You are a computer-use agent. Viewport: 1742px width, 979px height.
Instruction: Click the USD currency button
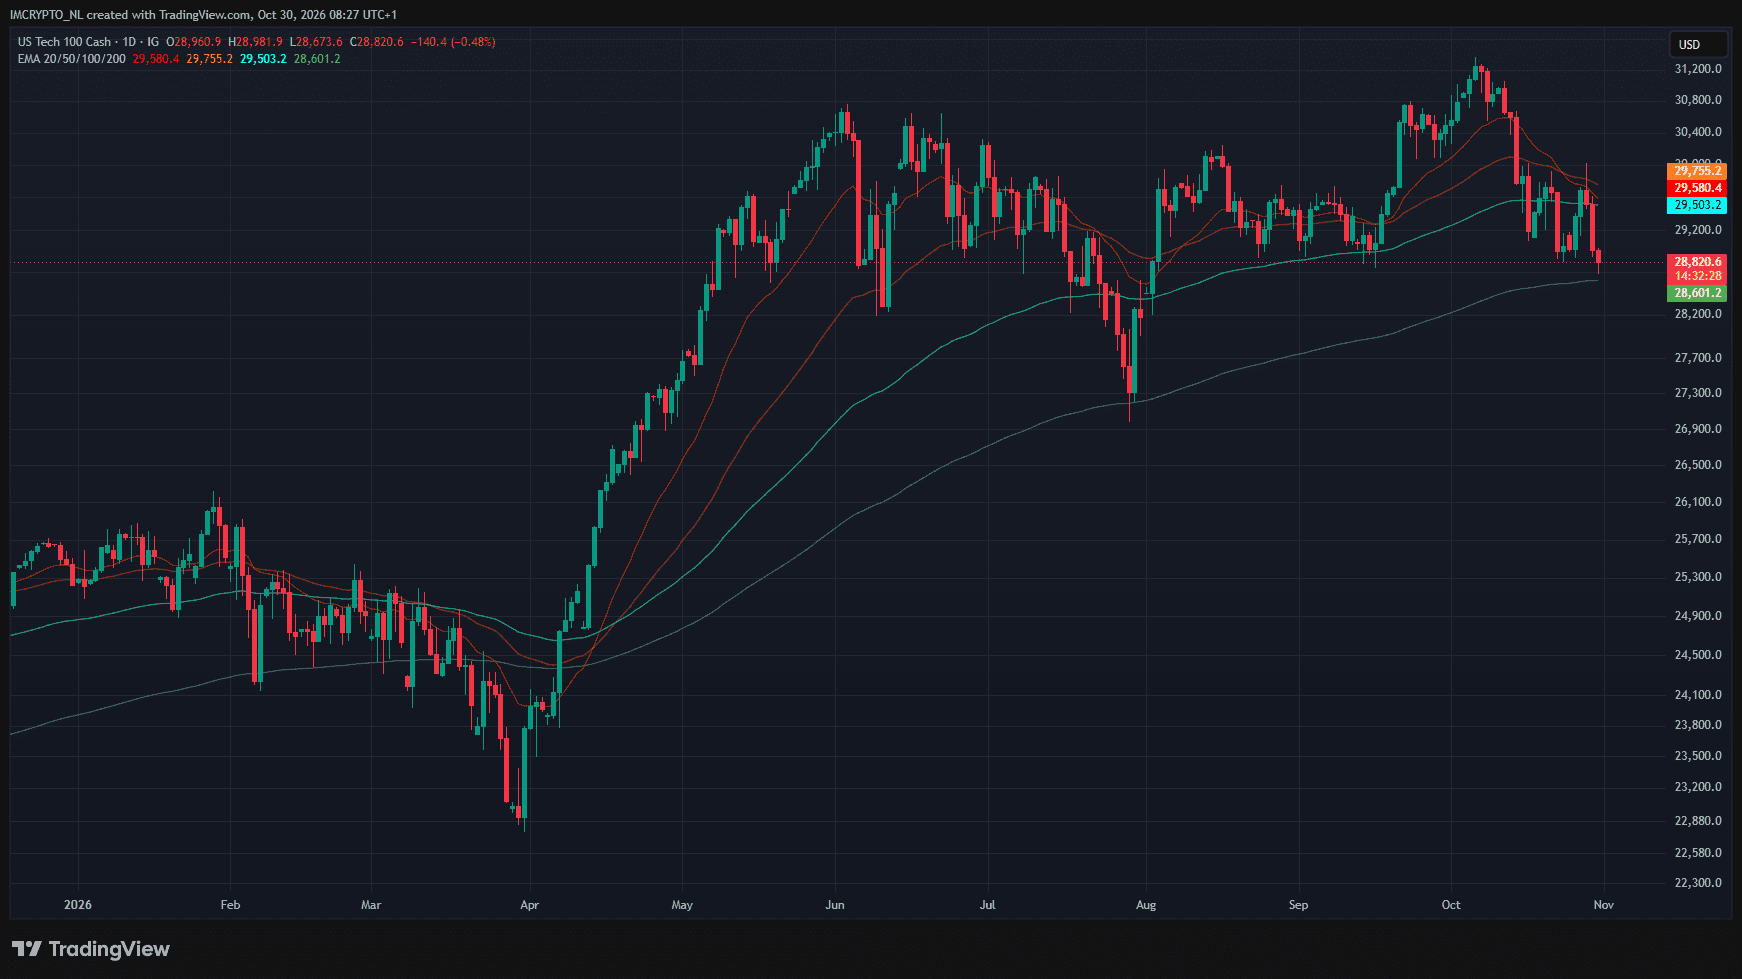pos(1698,44)
